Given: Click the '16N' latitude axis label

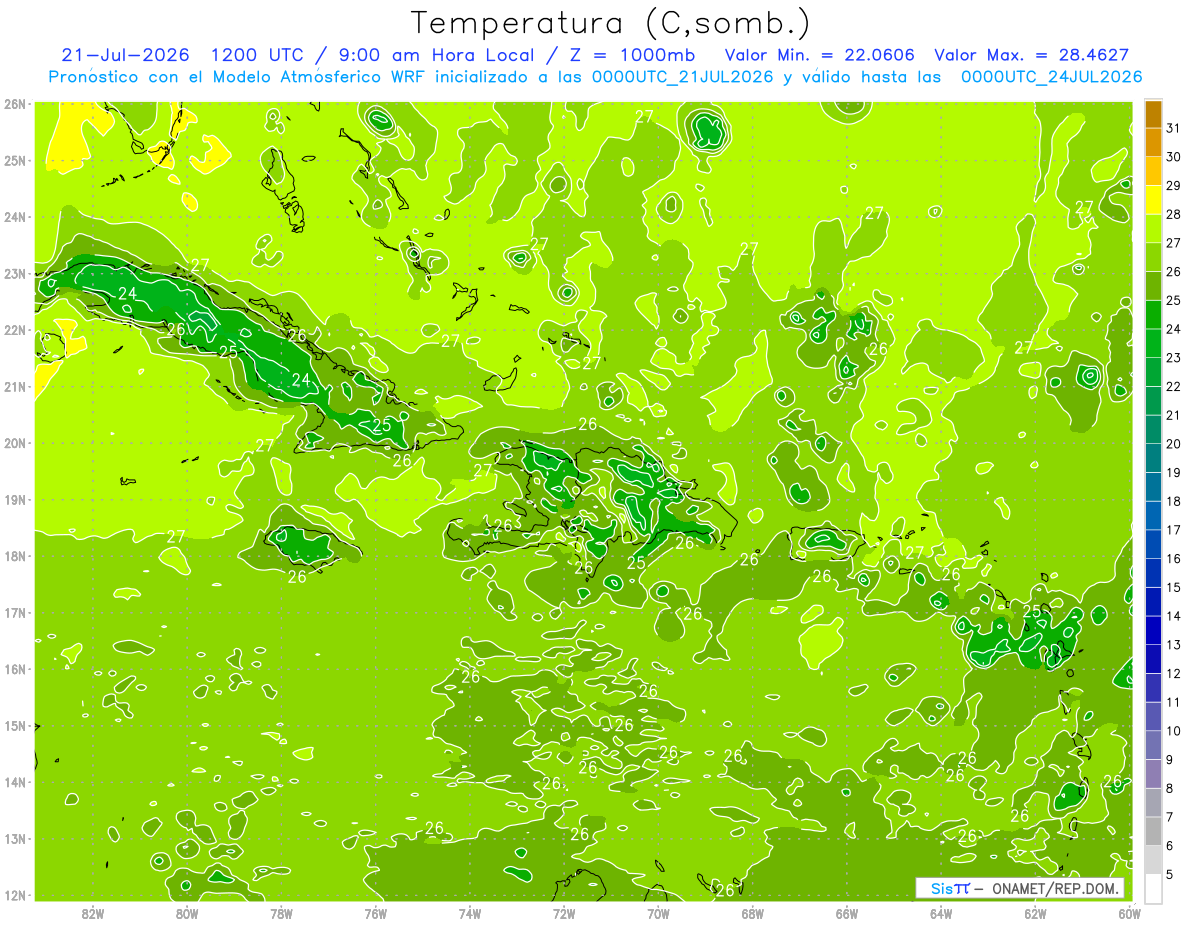Looking at the screenshot, I should point(14,669).
